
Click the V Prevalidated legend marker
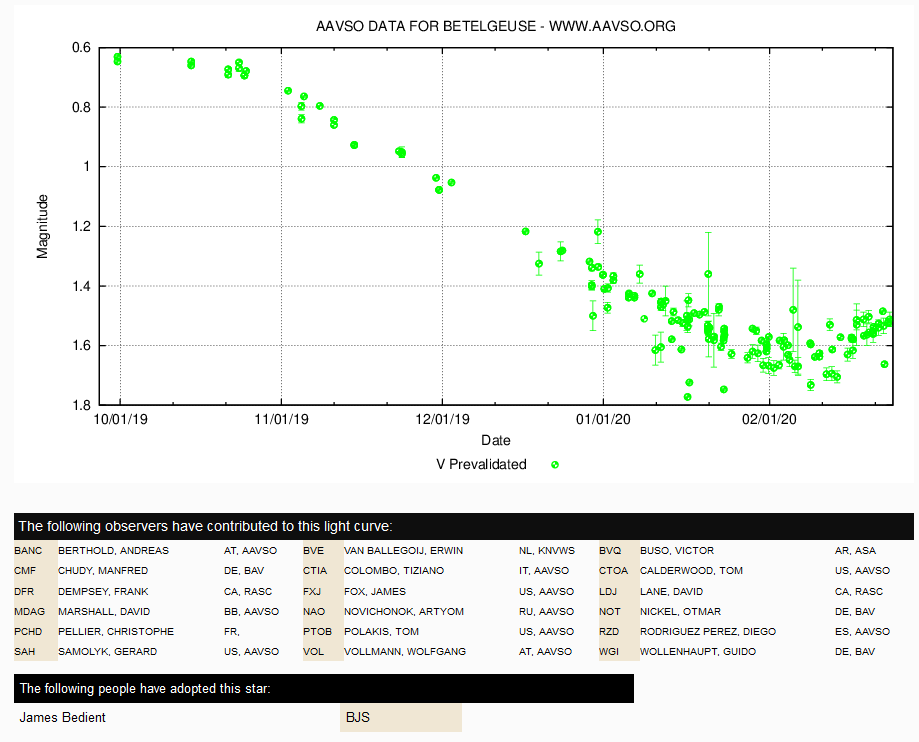coord(554,465)
